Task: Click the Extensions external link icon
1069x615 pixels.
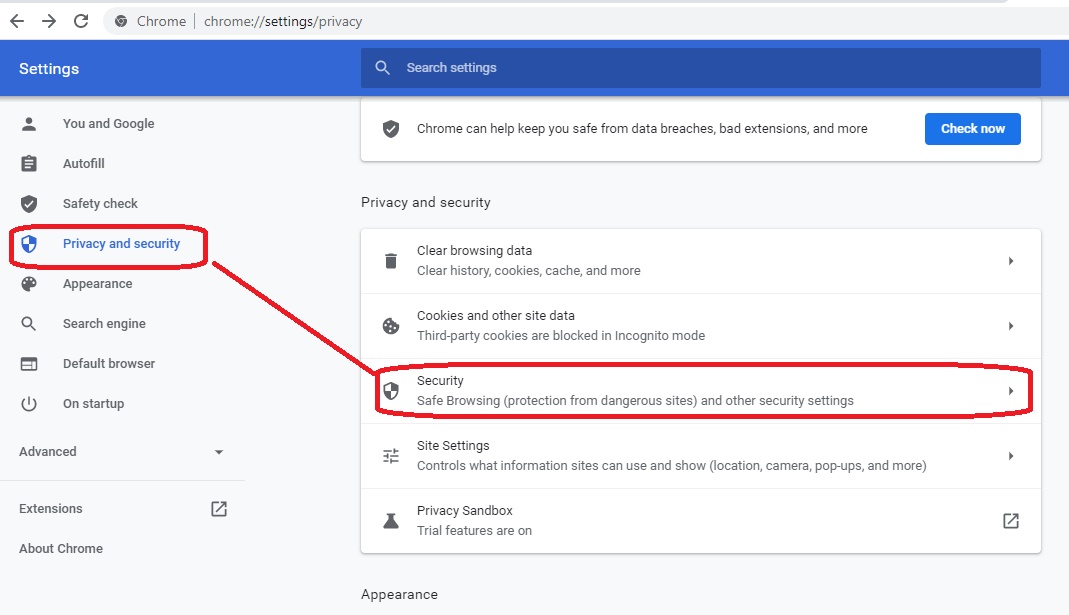Action: (219, 509)
